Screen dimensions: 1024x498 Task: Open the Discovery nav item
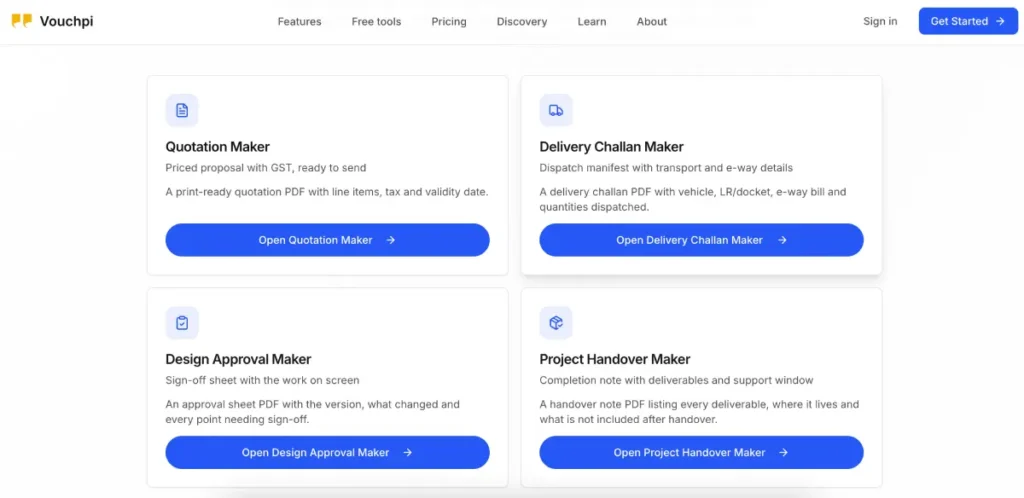pyautogui.click(x=522, y=22)
